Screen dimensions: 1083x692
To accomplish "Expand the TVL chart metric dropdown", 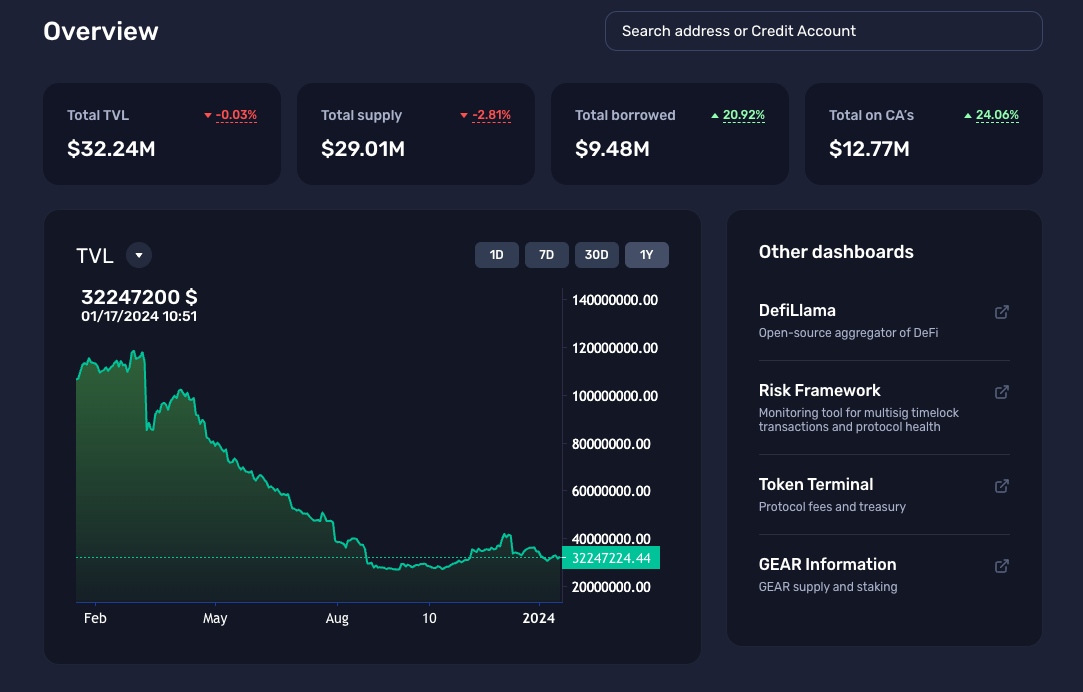I will (139, 256).
